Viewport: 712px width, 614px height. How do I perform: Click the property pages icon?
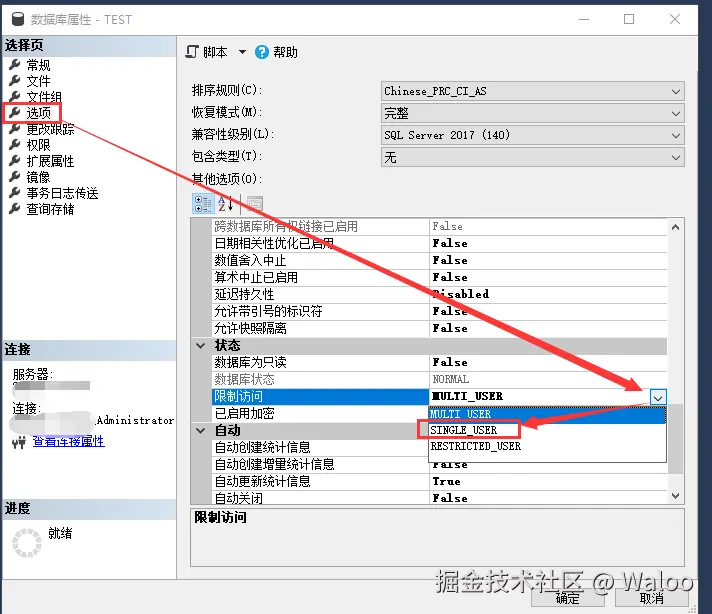tap(255, 203)
